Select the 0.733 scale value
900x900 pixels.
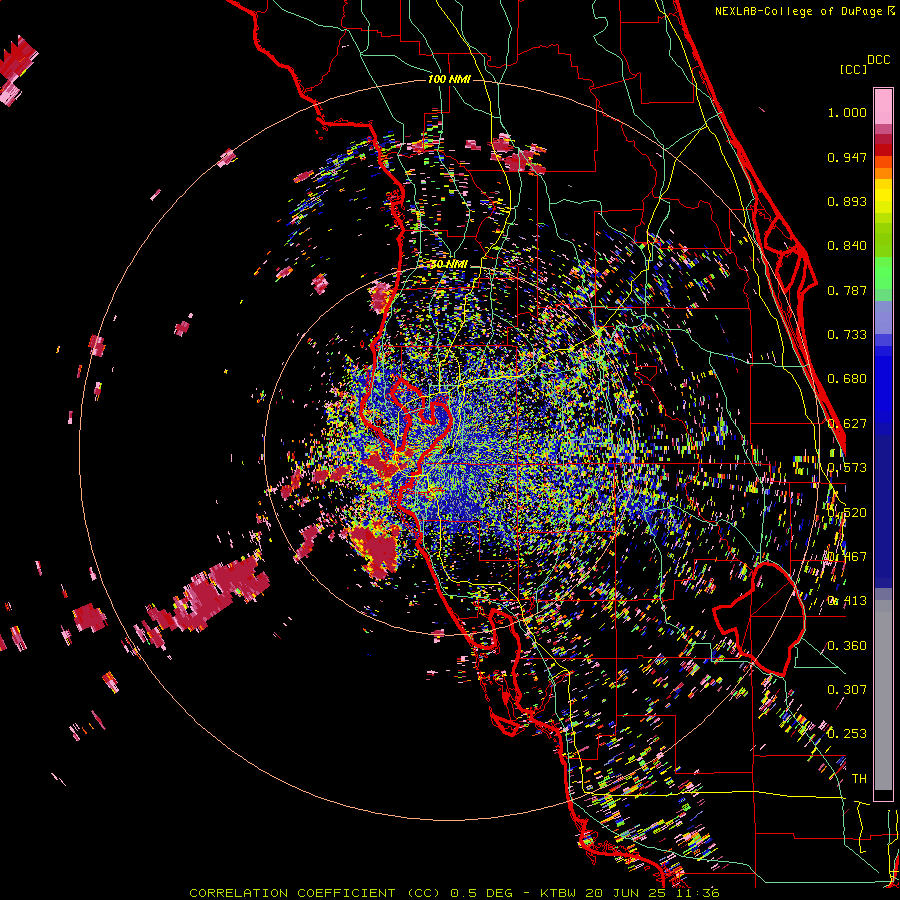pyautogui.click(x=847, y=335)
